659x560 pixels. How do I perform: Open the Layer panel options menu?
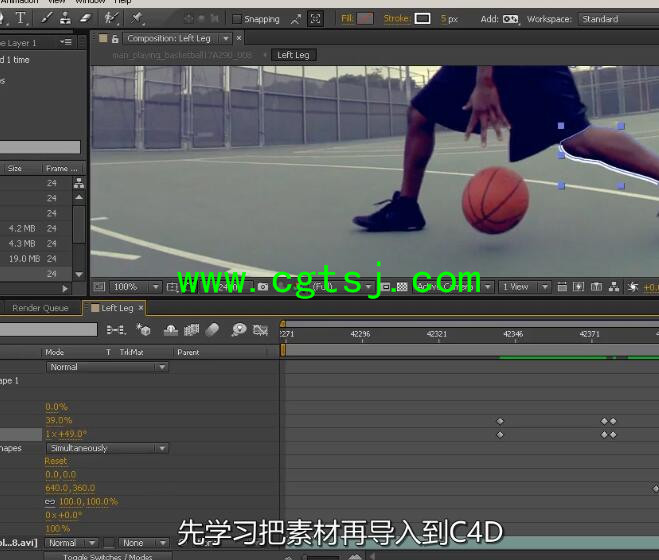click(x=66, y=42)
